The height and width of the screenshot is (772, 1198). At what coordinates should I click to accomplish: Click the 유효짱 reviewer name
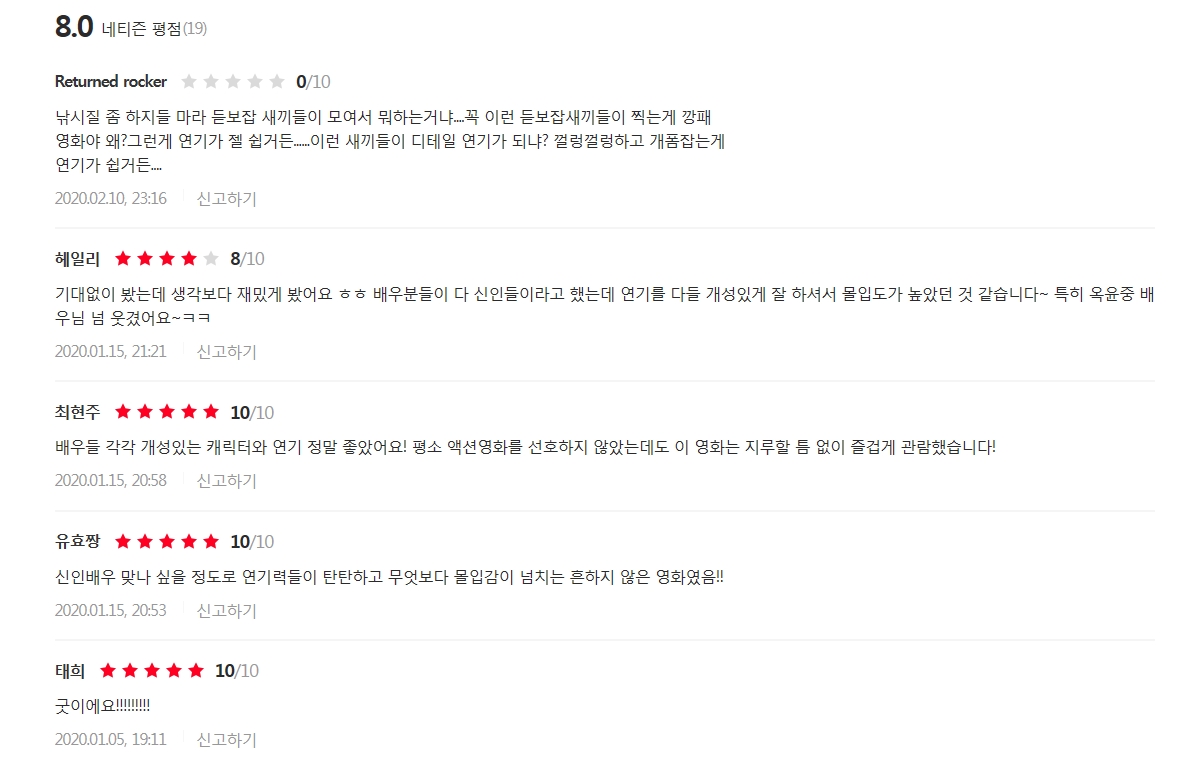pyautogui.click(x=78, y=542)
